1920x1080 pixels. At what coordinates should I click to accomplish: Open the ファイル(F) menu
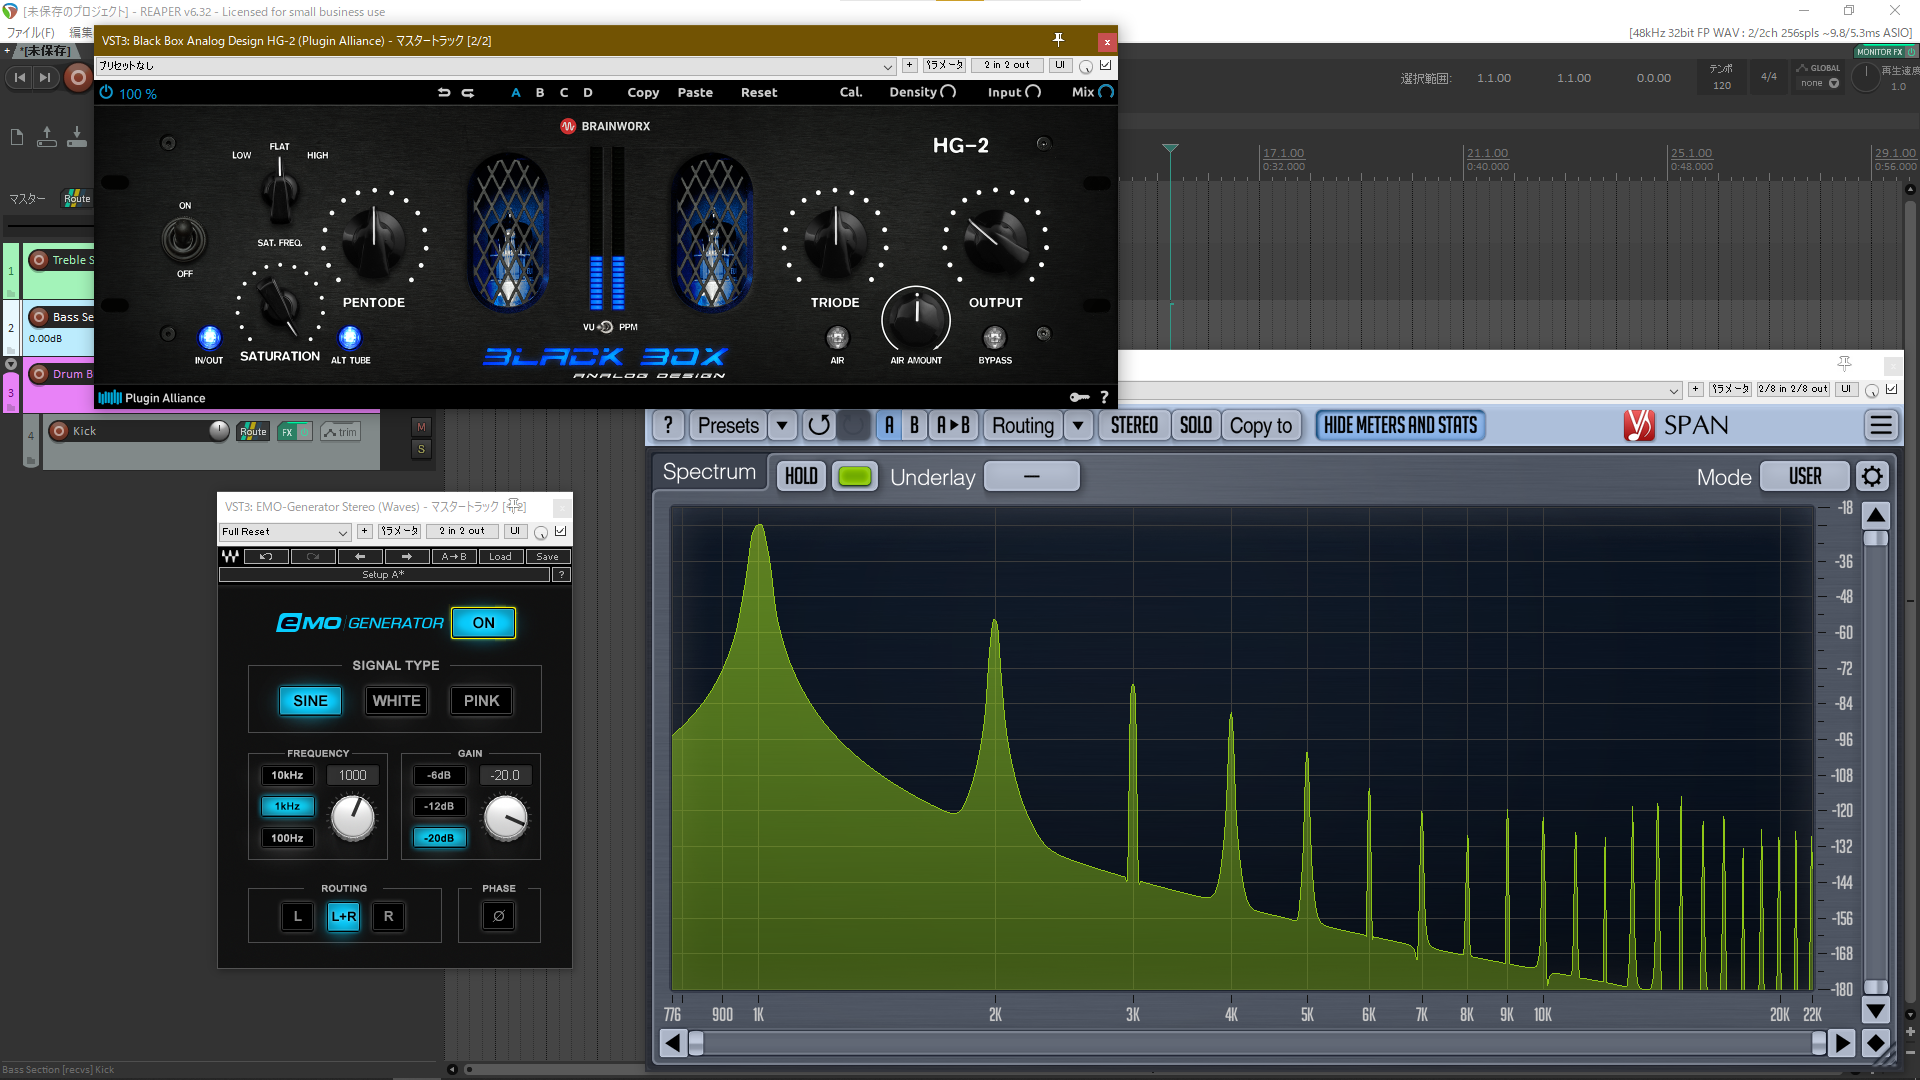click(x=32, y=32)
